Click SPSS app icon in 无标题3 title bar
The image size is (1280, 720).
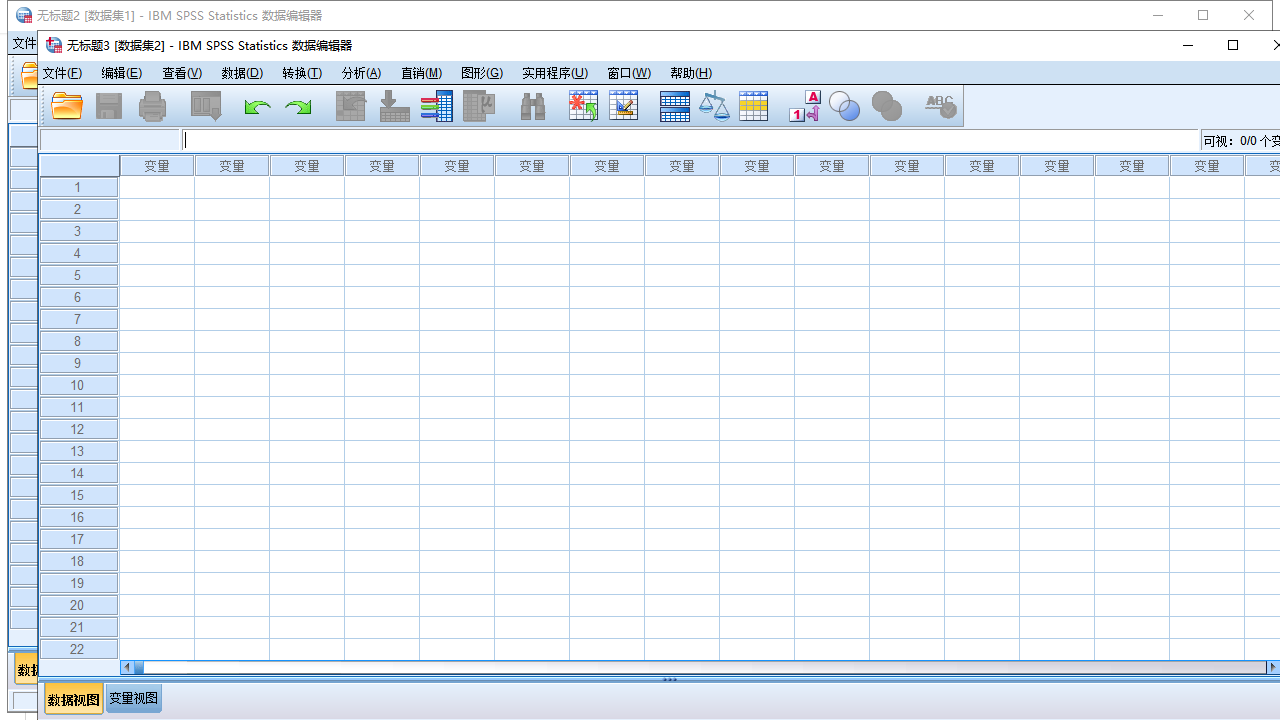point(54,45)
